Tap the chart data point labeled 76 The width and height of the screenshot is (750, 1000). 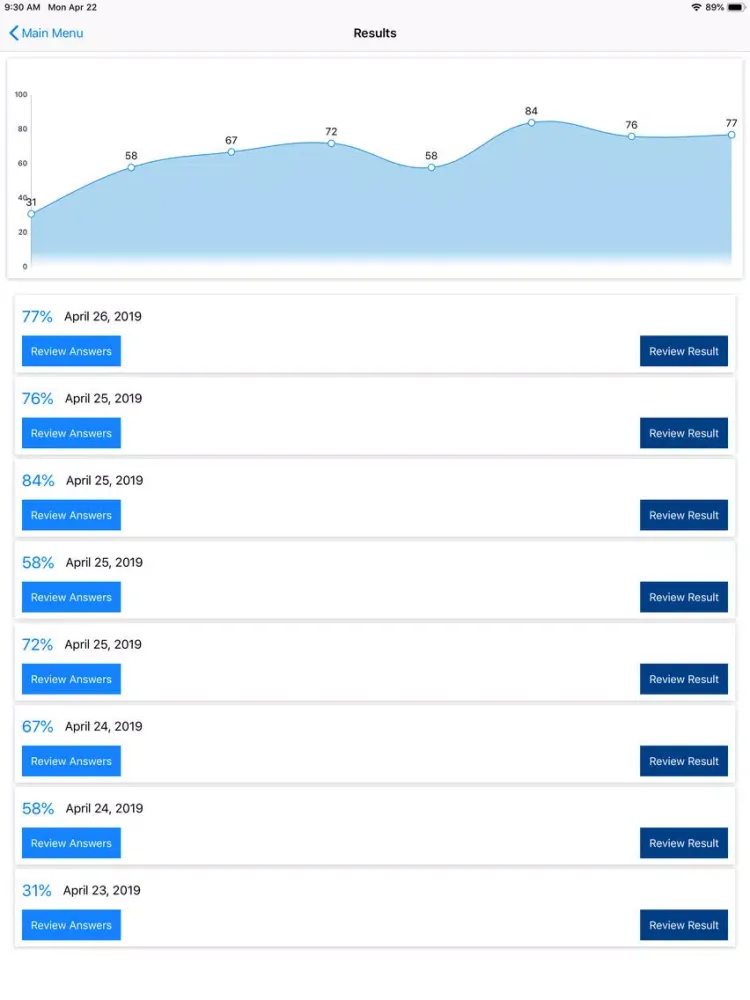pyautogui.click(x=631, y=136)
